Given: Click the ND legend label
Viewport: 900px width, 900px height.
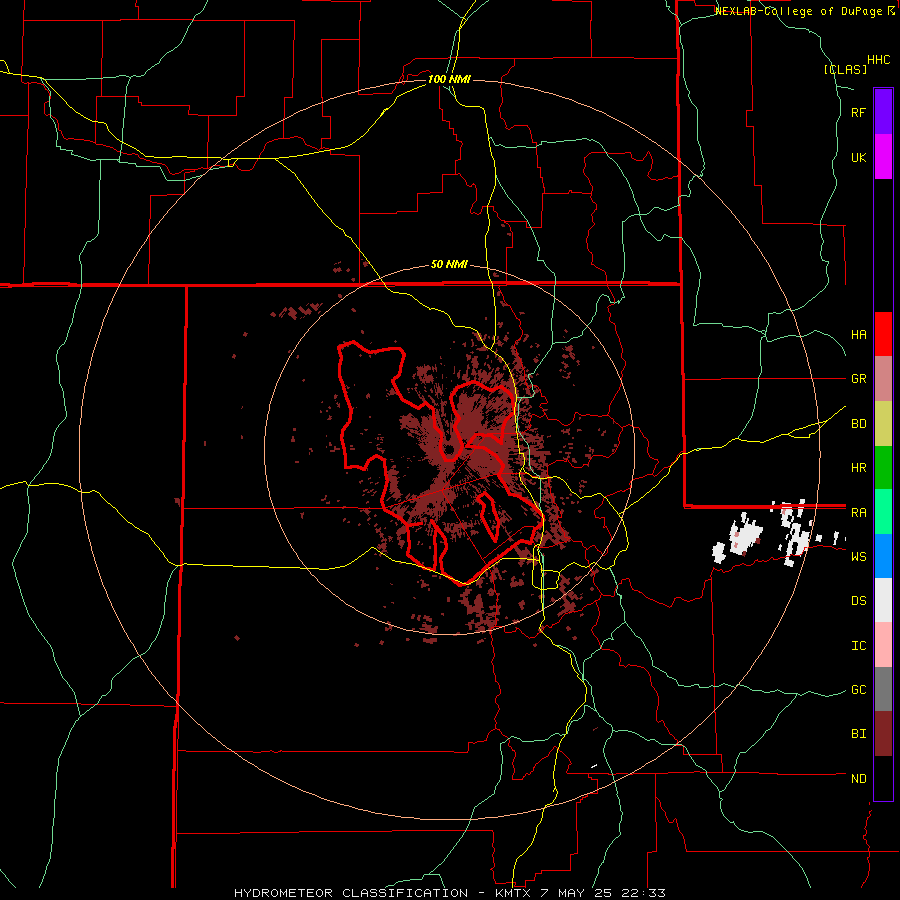Looking at the screenshot, I should coord(858,779).
